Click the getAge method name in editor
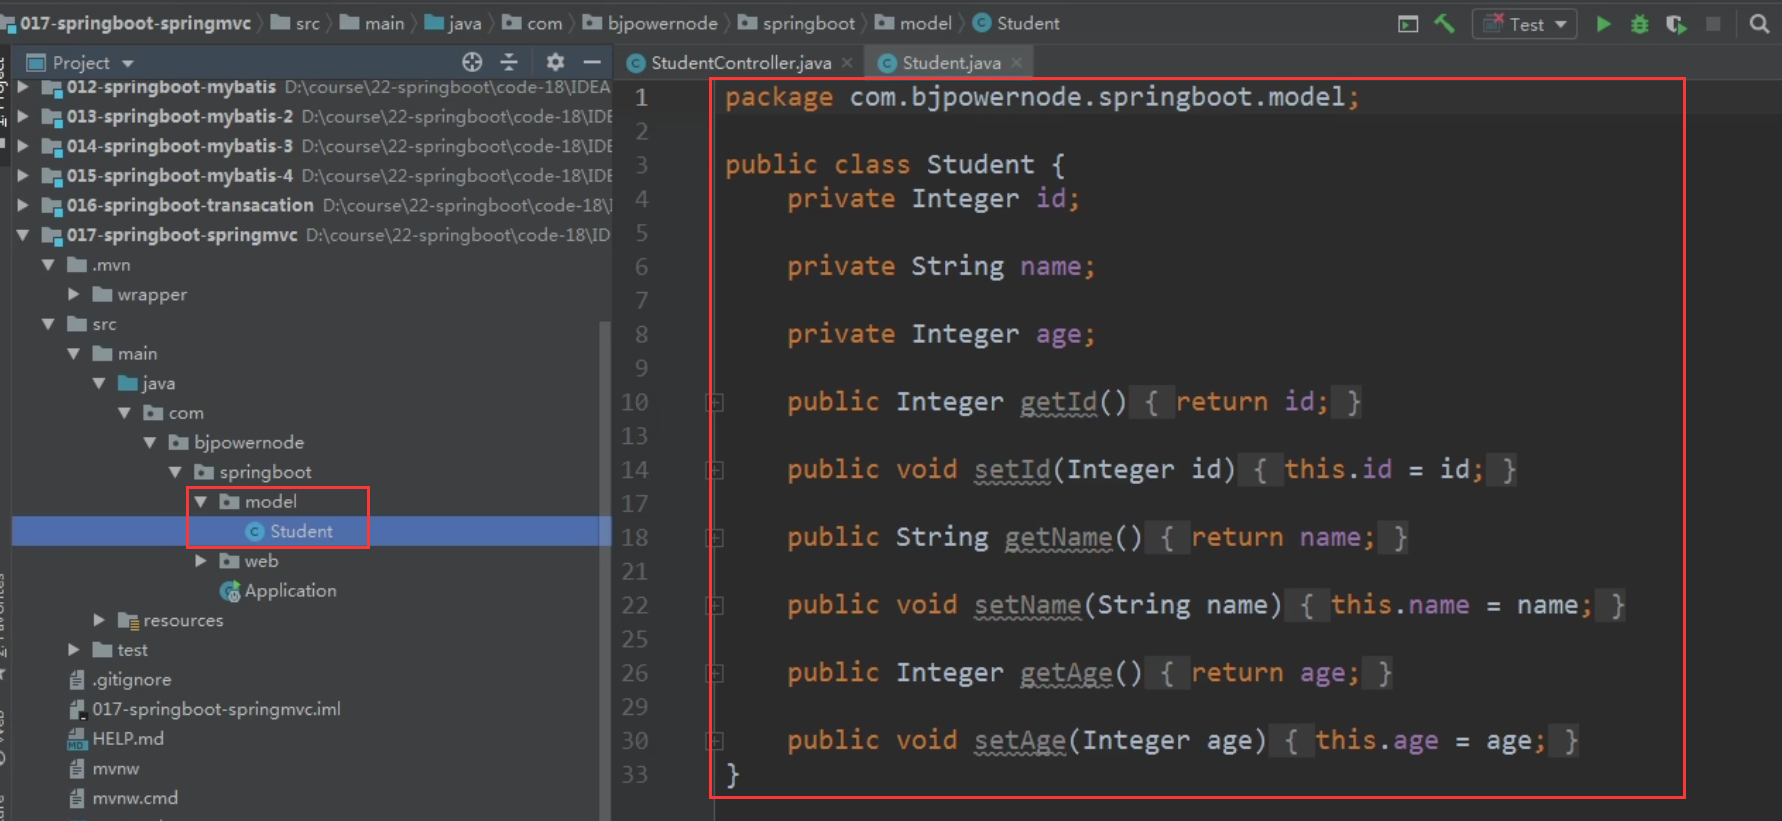Image resolution: width=1782 pixels, height=821 pixels. pyautogui.click(x=1066, y=673)
